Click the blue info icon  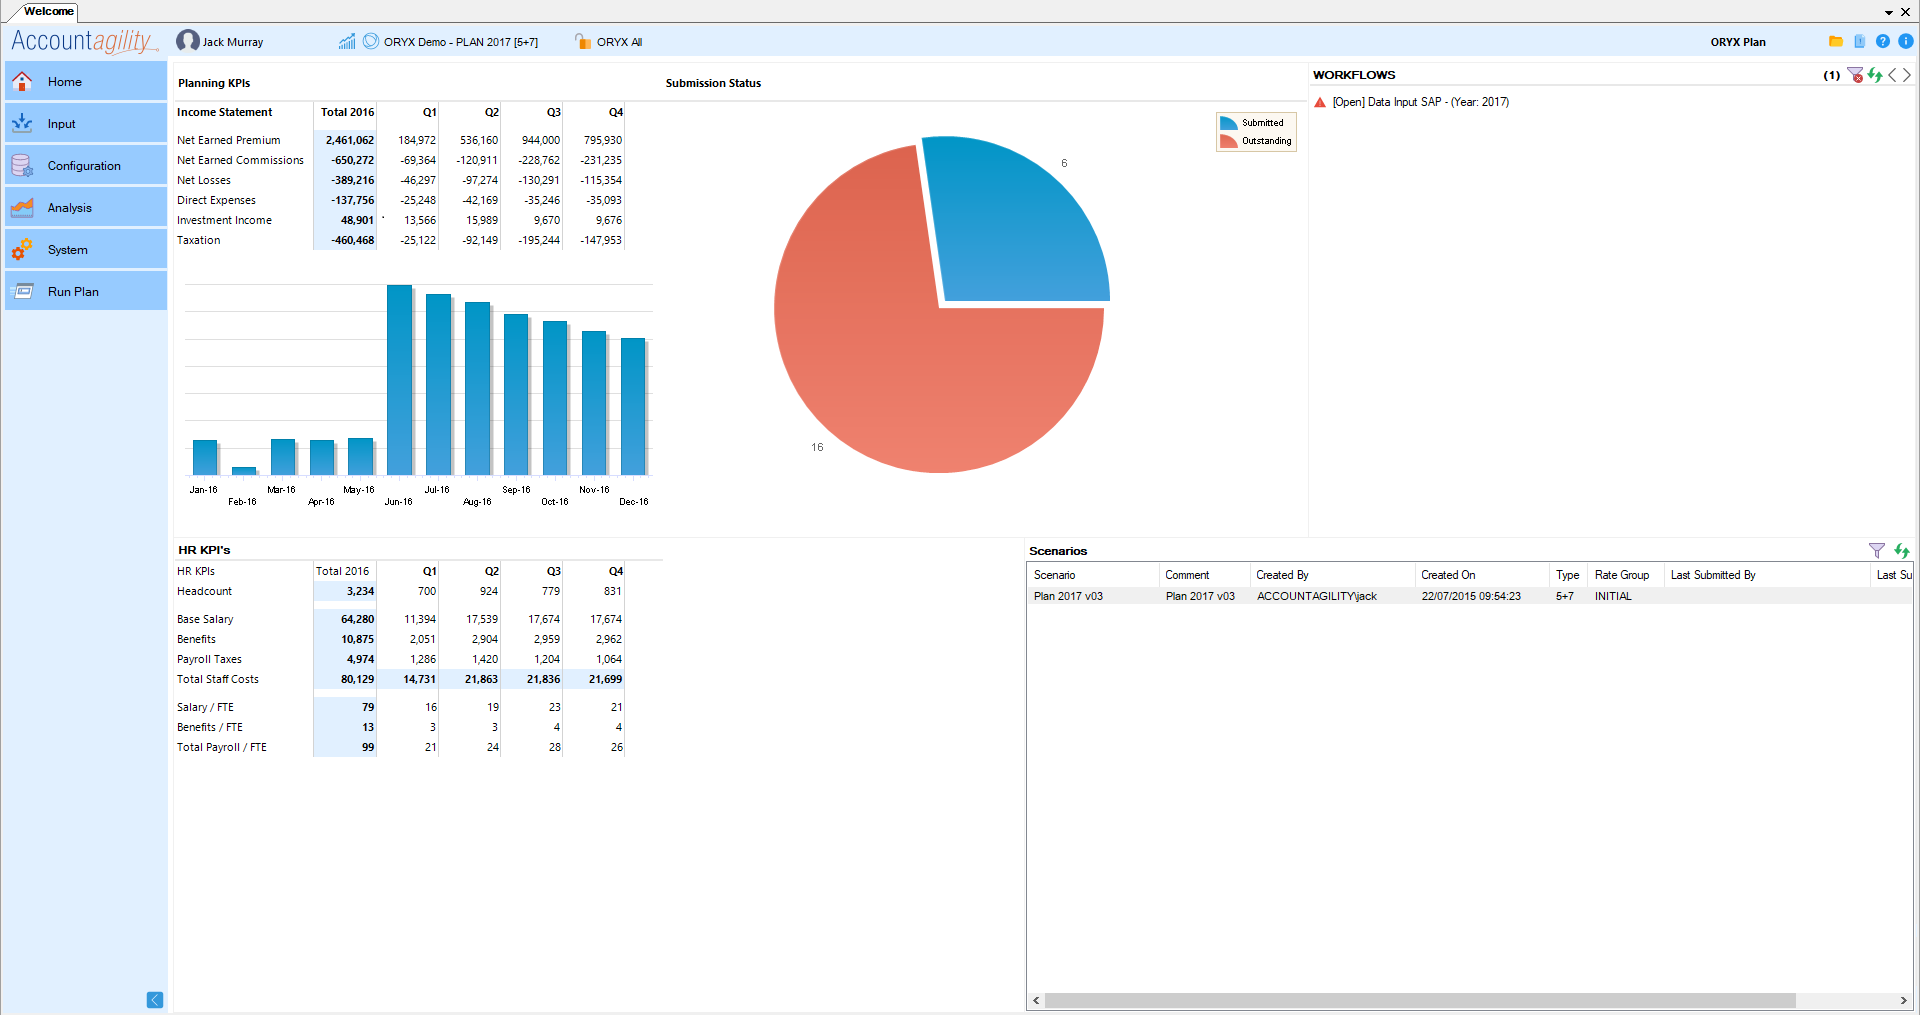[x=1906, y=41]
